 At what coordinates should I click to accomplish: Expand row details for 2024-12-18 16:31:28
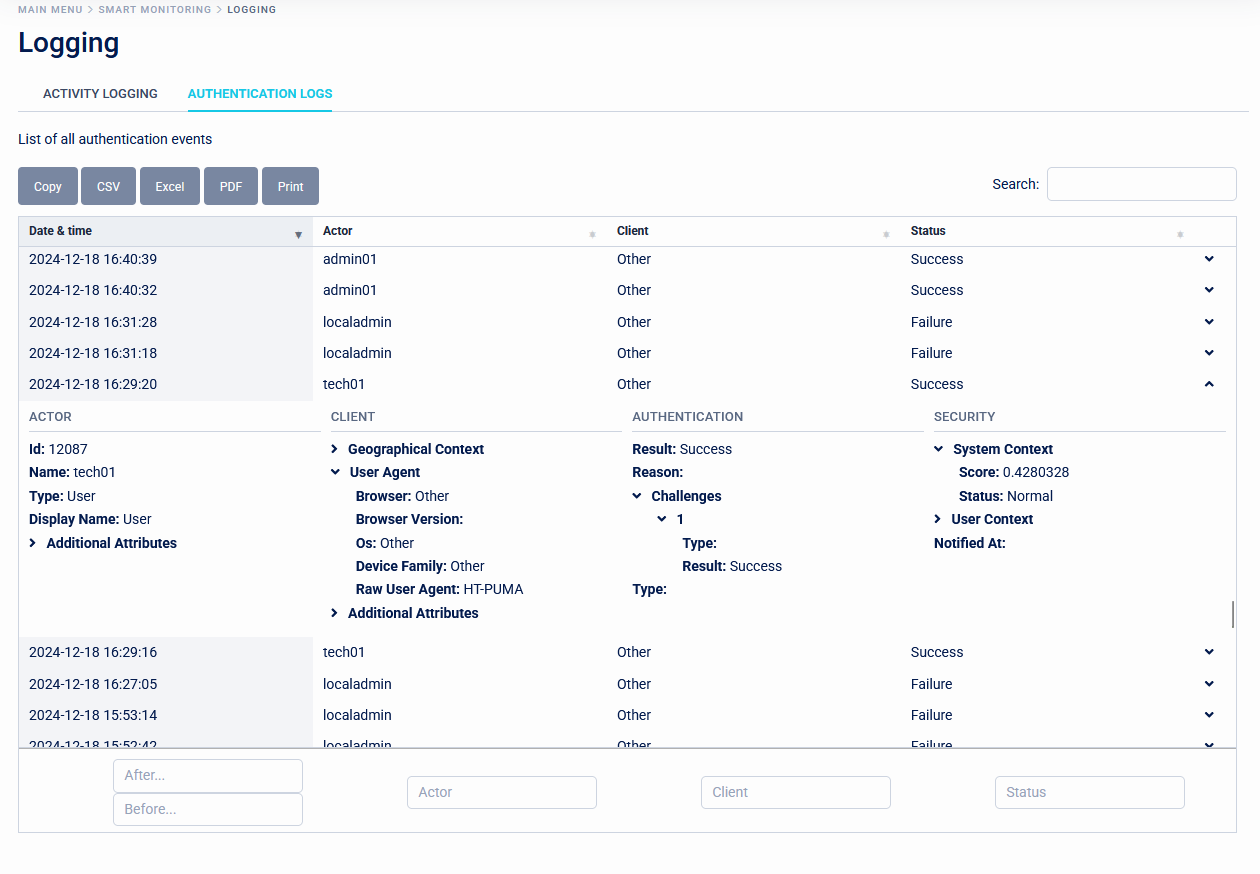click(x=1209, y=322)
